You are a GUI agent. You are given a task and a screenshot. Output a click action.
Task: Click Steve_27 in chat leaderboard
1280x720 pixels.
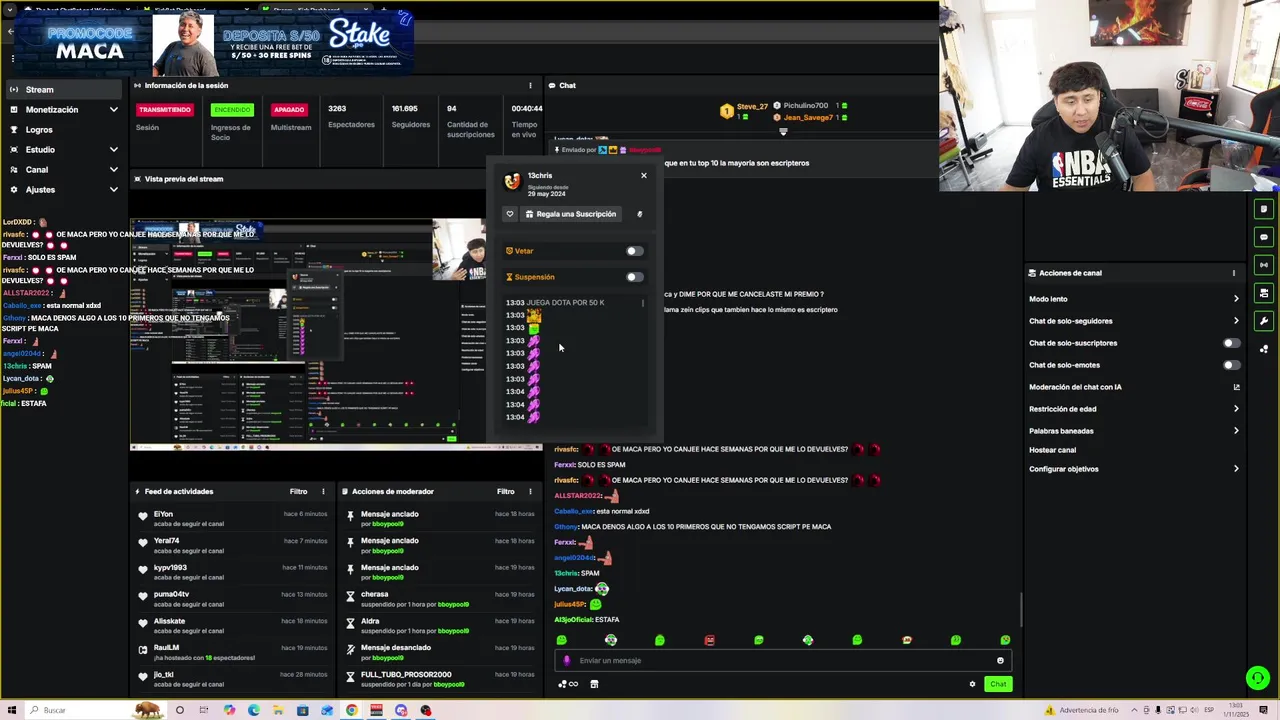tap(752, 107)
